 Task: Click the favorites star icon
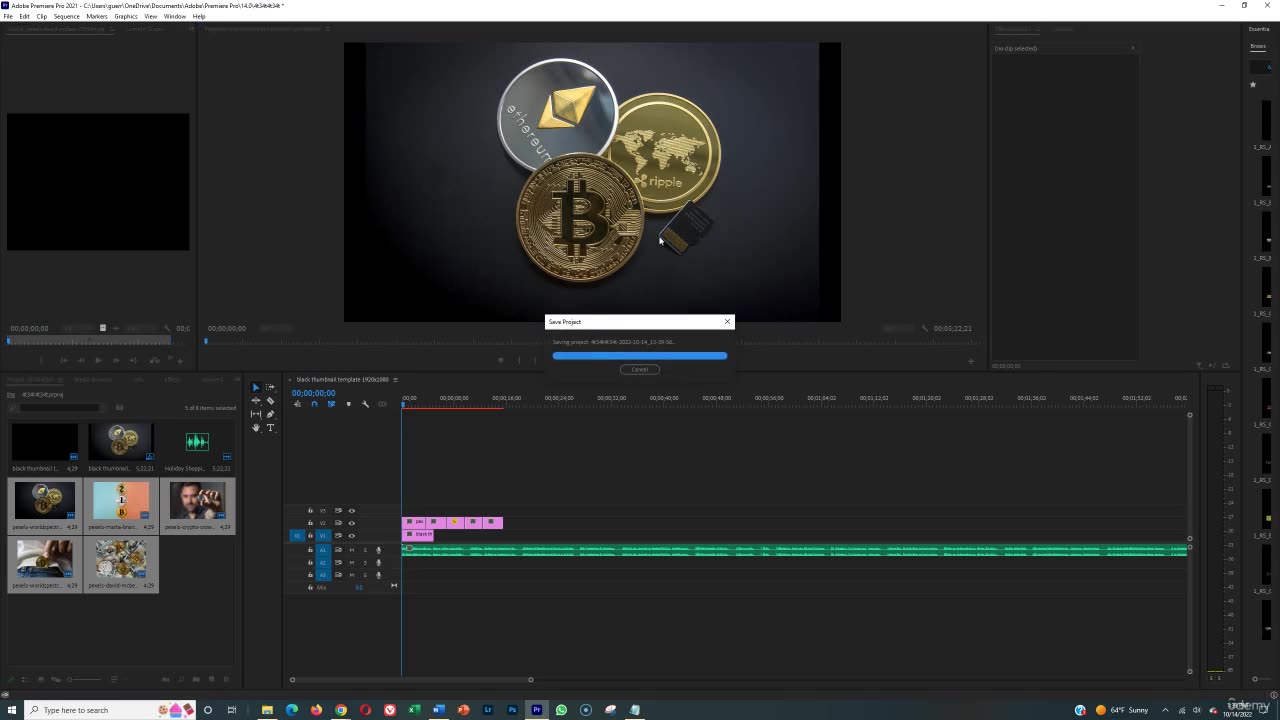click(1252, 85)
